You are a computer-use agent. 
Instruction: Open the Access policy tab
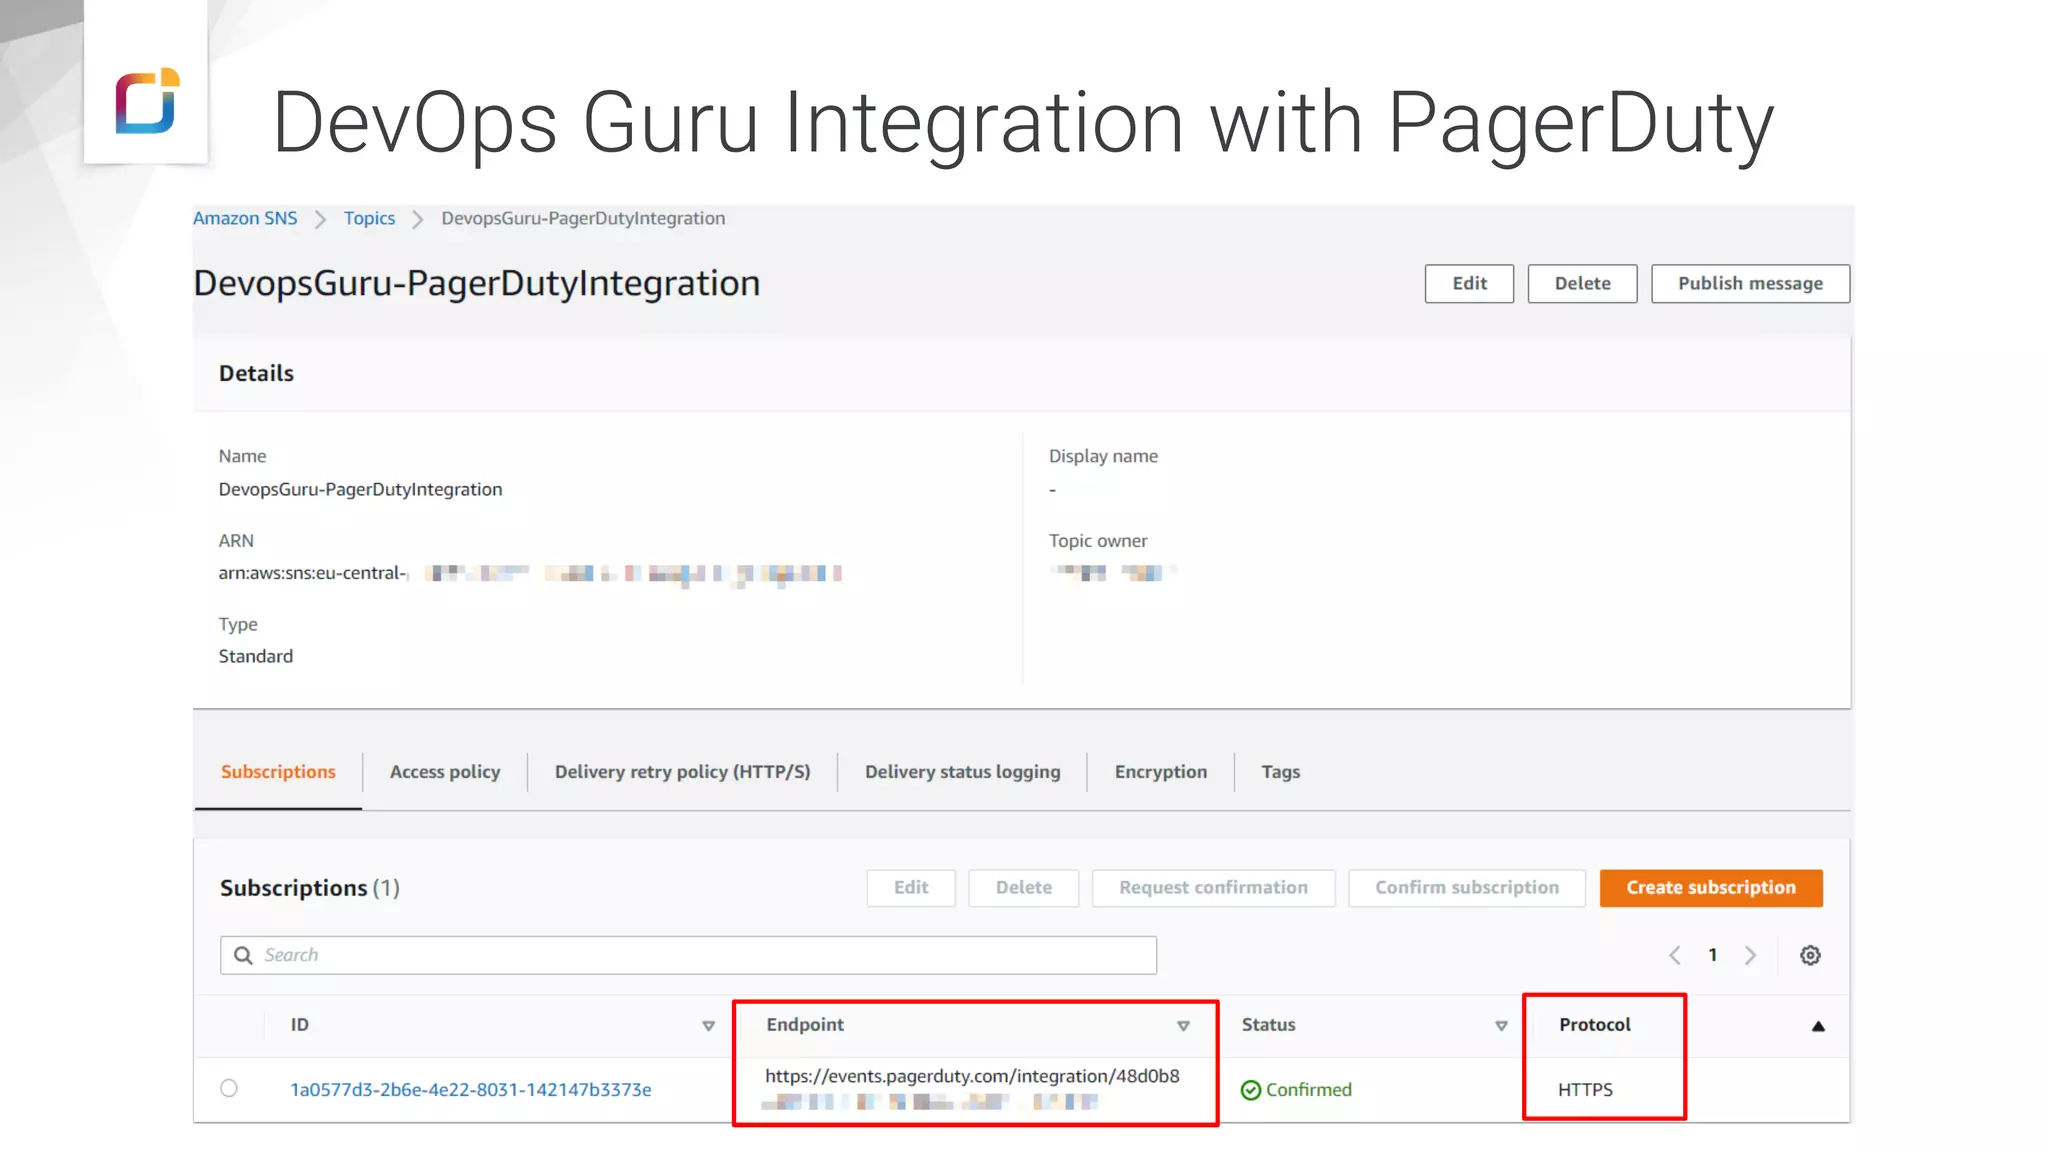(445, 772)
